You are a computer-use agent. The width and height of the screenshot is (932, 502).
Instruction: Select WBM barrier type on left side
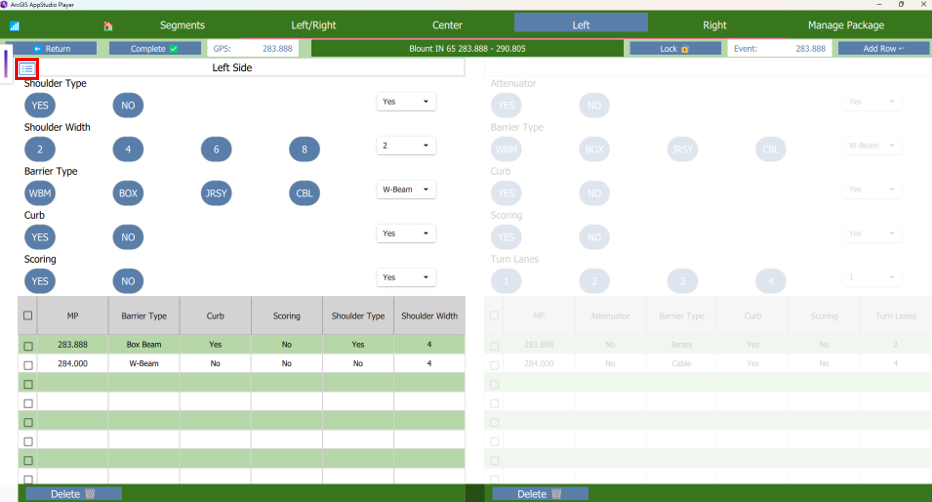point(40,193)
